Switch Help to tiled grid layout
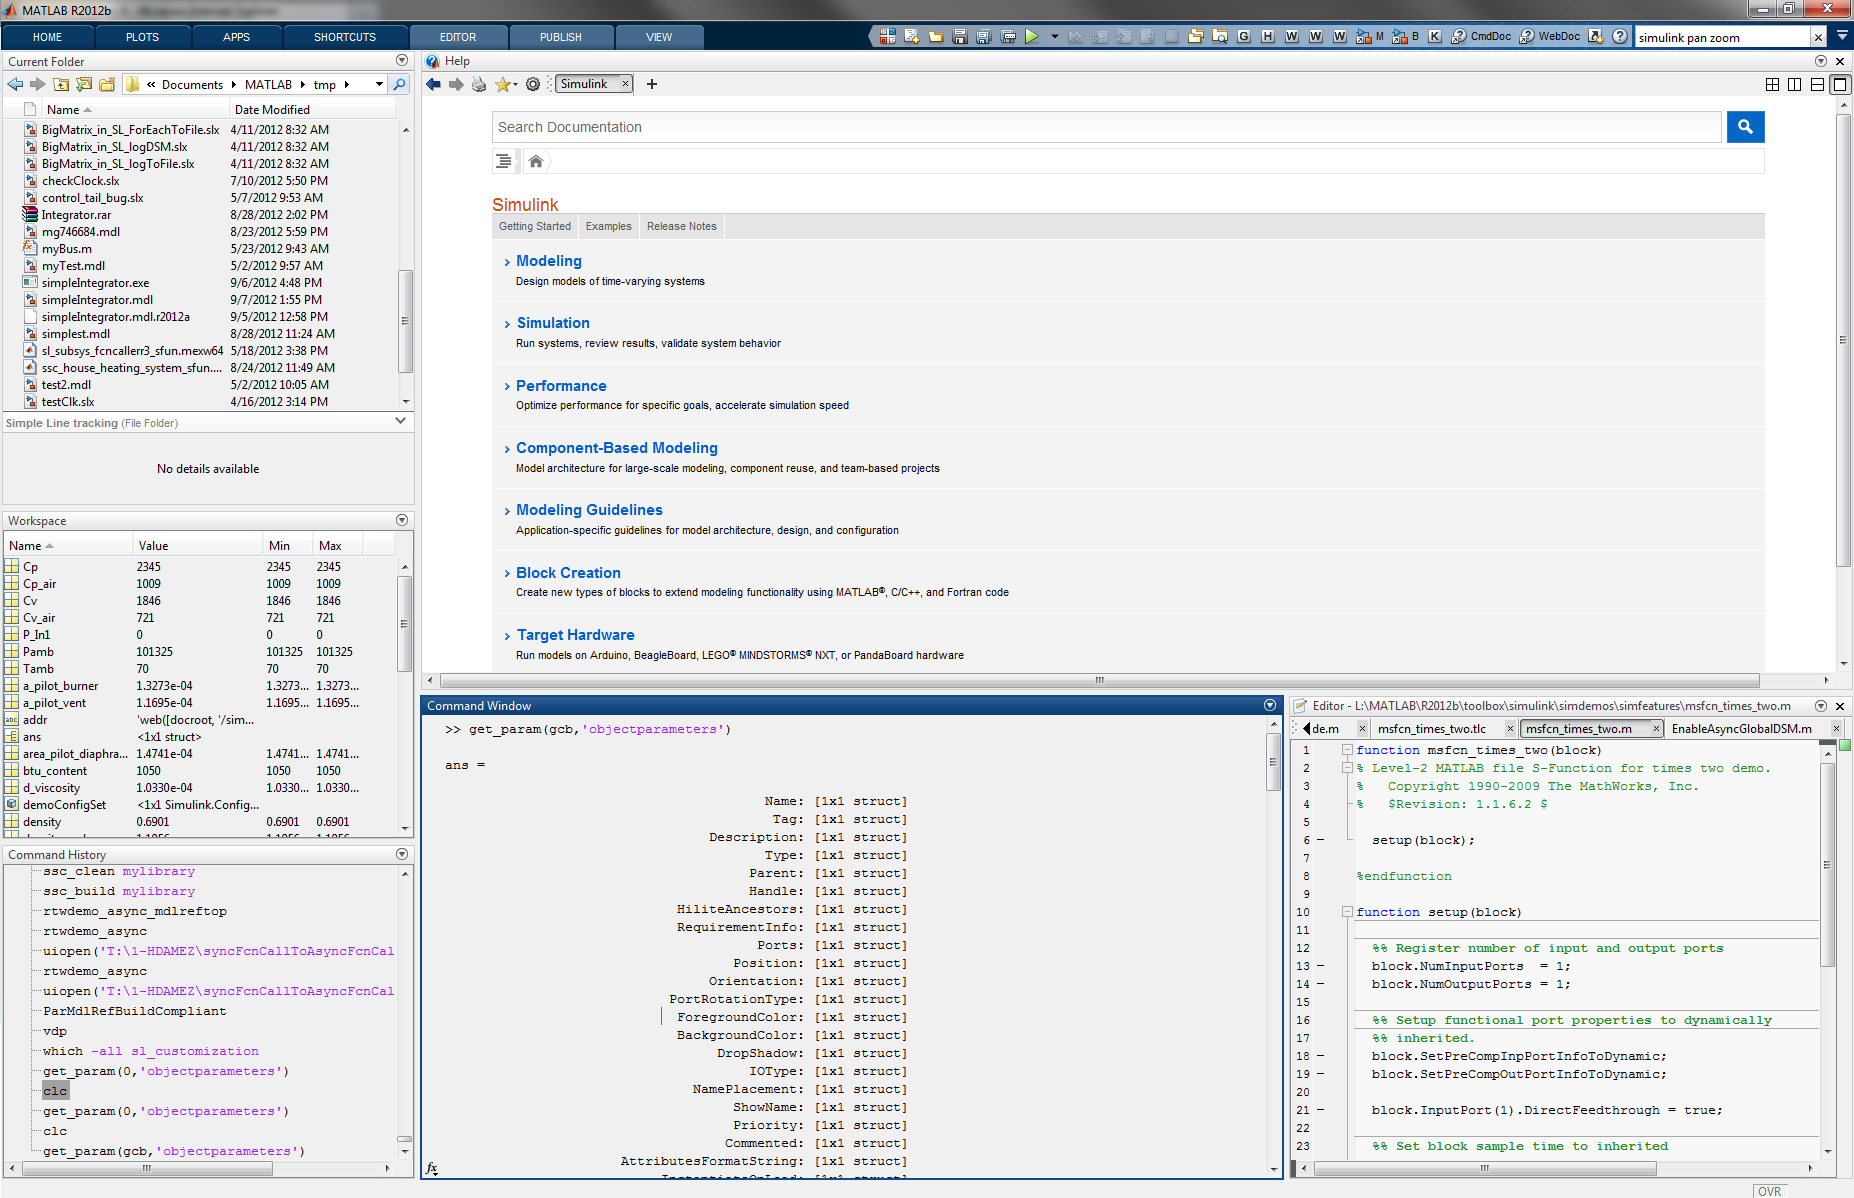 point(1772,85)
